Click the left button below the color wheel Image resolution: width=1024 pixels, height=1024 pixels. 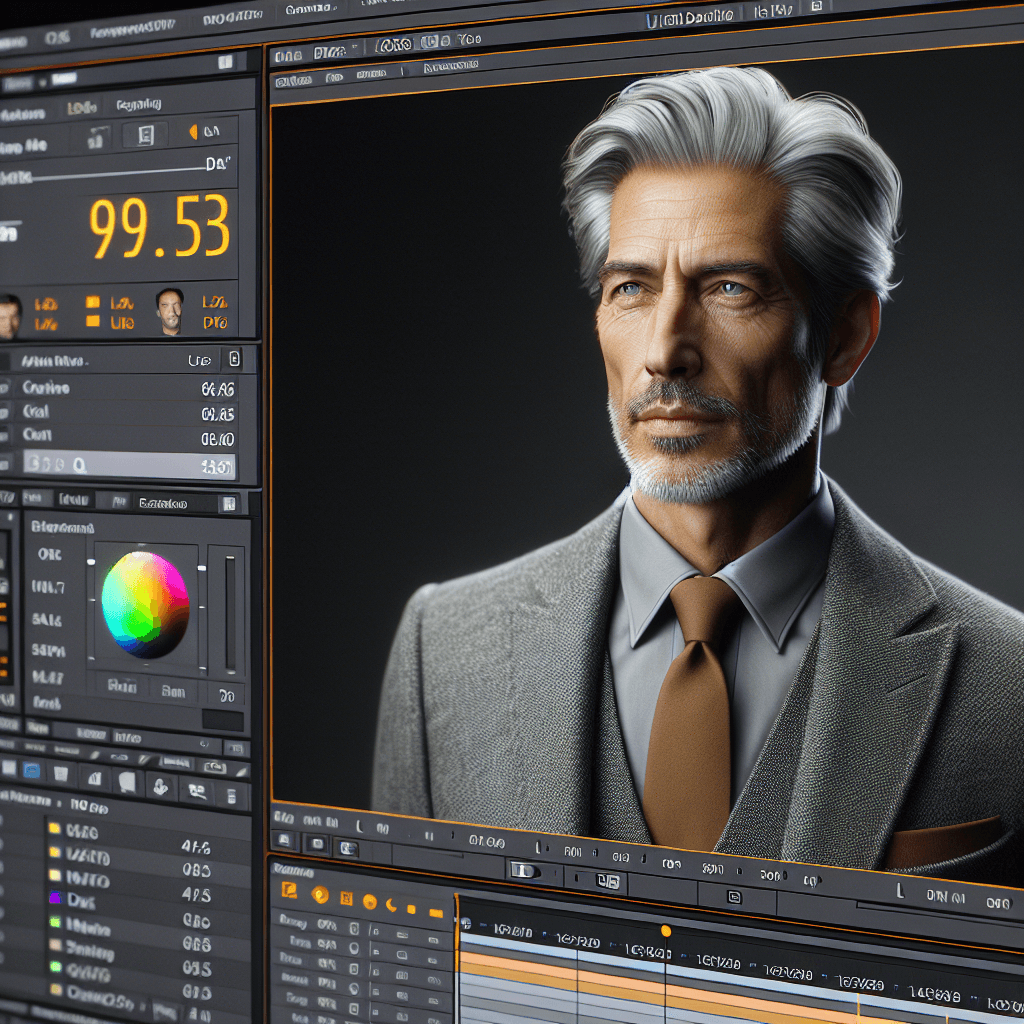(121, 687)
